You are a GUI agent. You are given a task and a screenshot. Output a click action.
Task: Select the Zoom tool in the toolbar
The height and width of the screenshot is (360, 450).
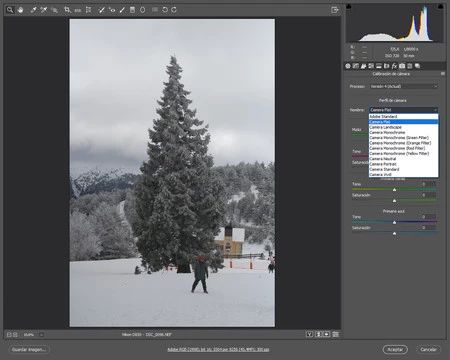10,10
